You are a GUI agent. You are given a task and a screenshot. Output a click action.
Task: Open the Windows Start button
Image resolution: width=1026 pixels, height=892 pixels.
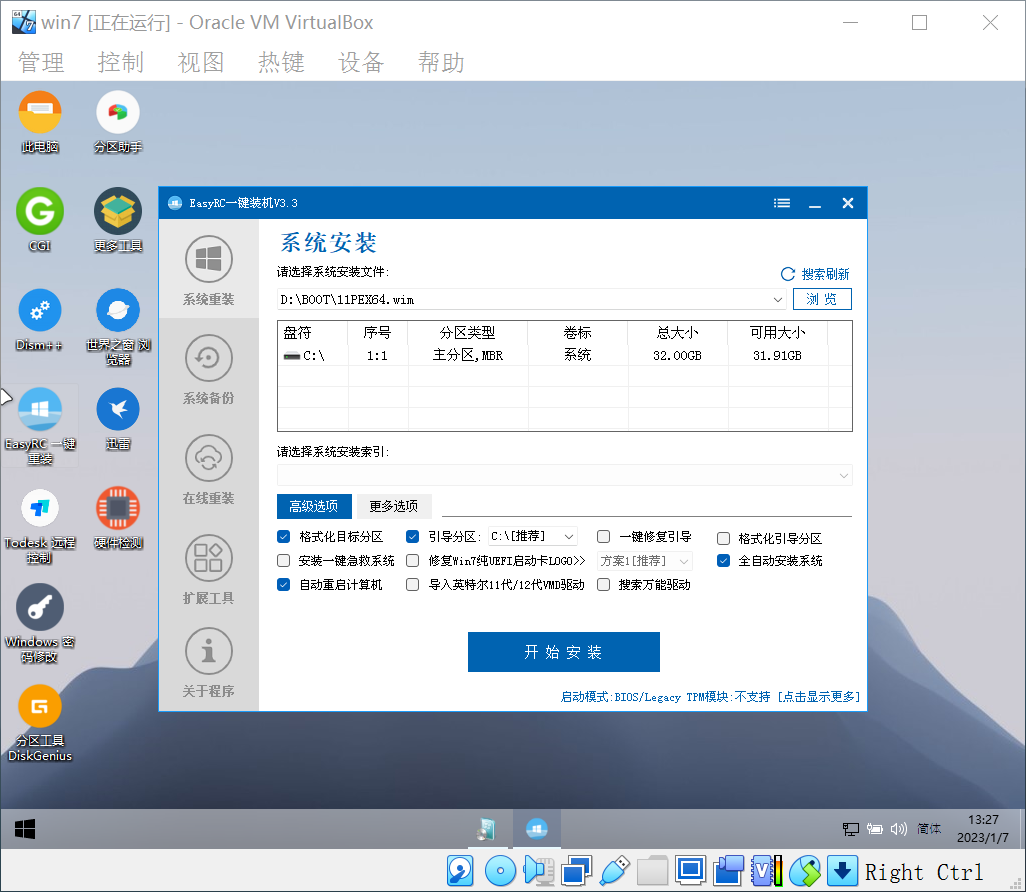pyautogui.click(x=25, y=829)
